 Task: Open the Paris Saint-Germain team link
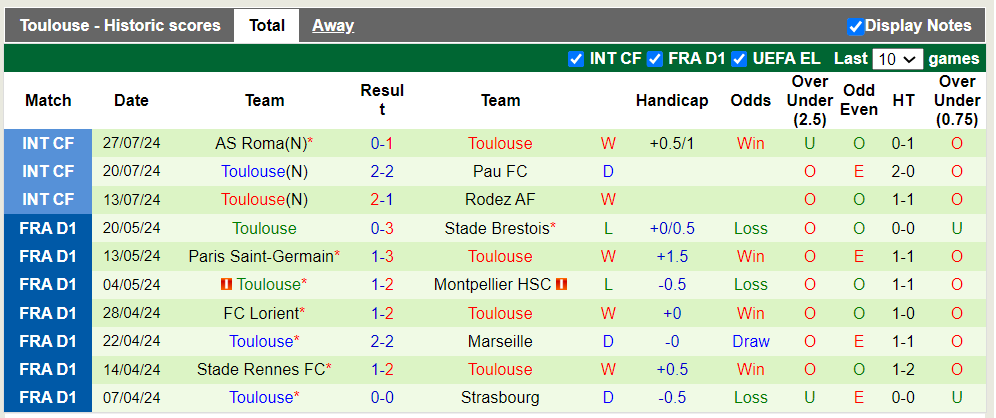(x=260, y=256)
